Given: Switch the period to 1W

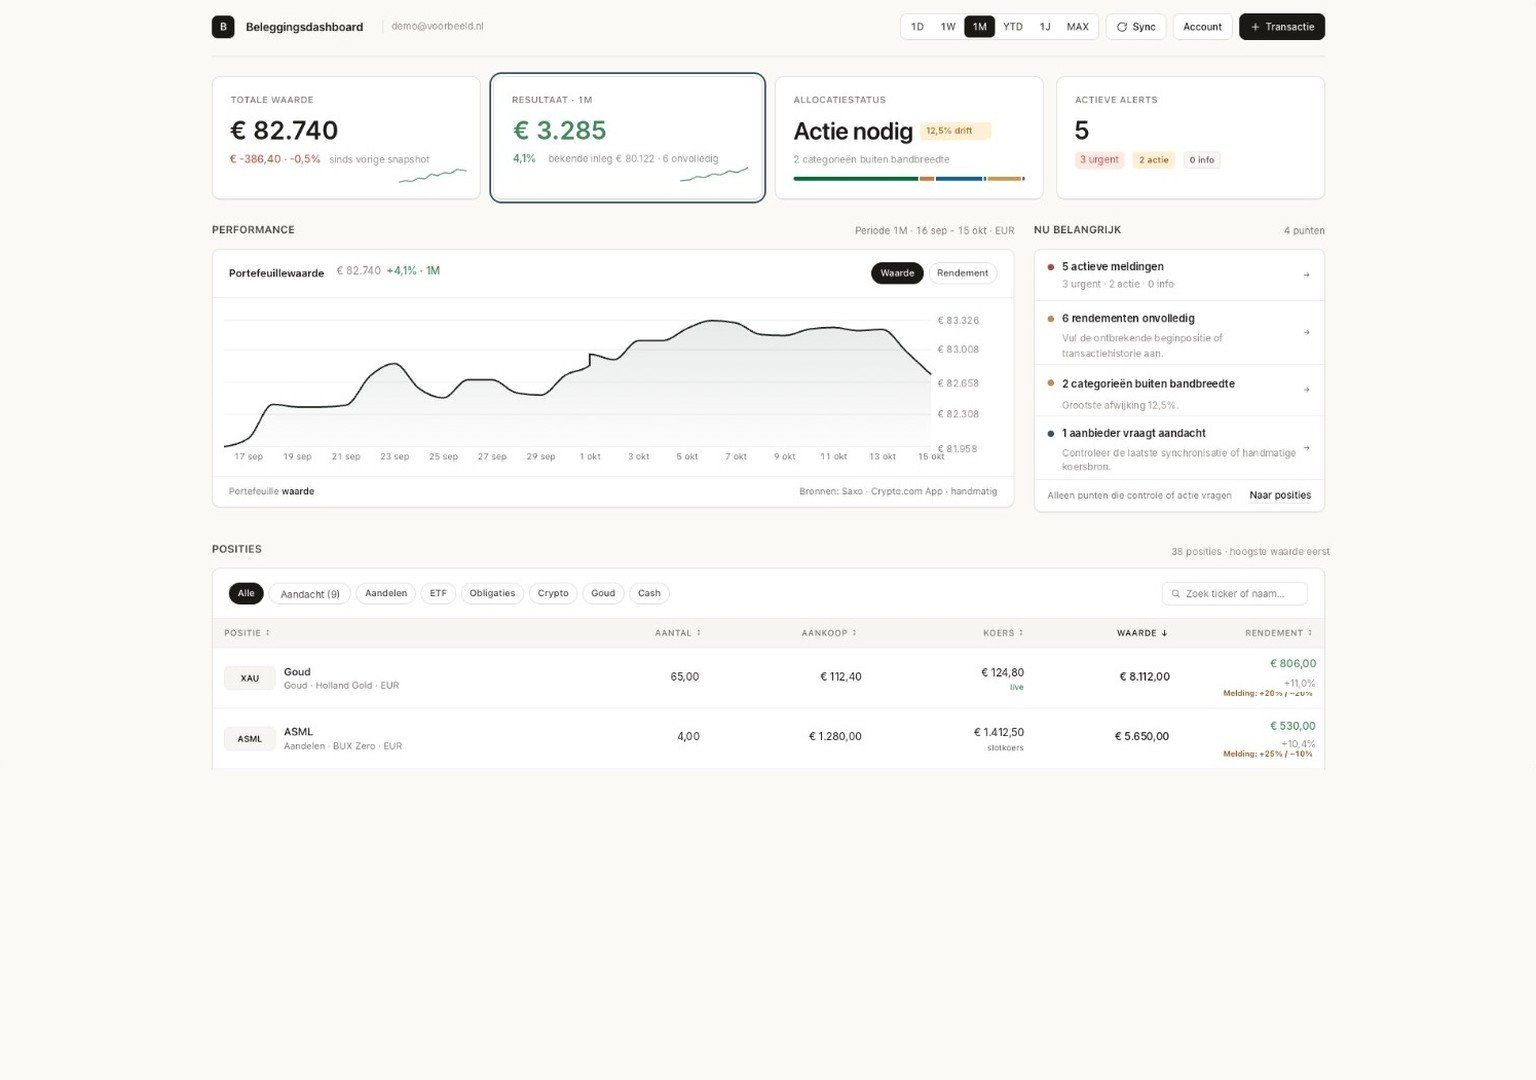Looking at the screenshot, I should click(948, 27).
